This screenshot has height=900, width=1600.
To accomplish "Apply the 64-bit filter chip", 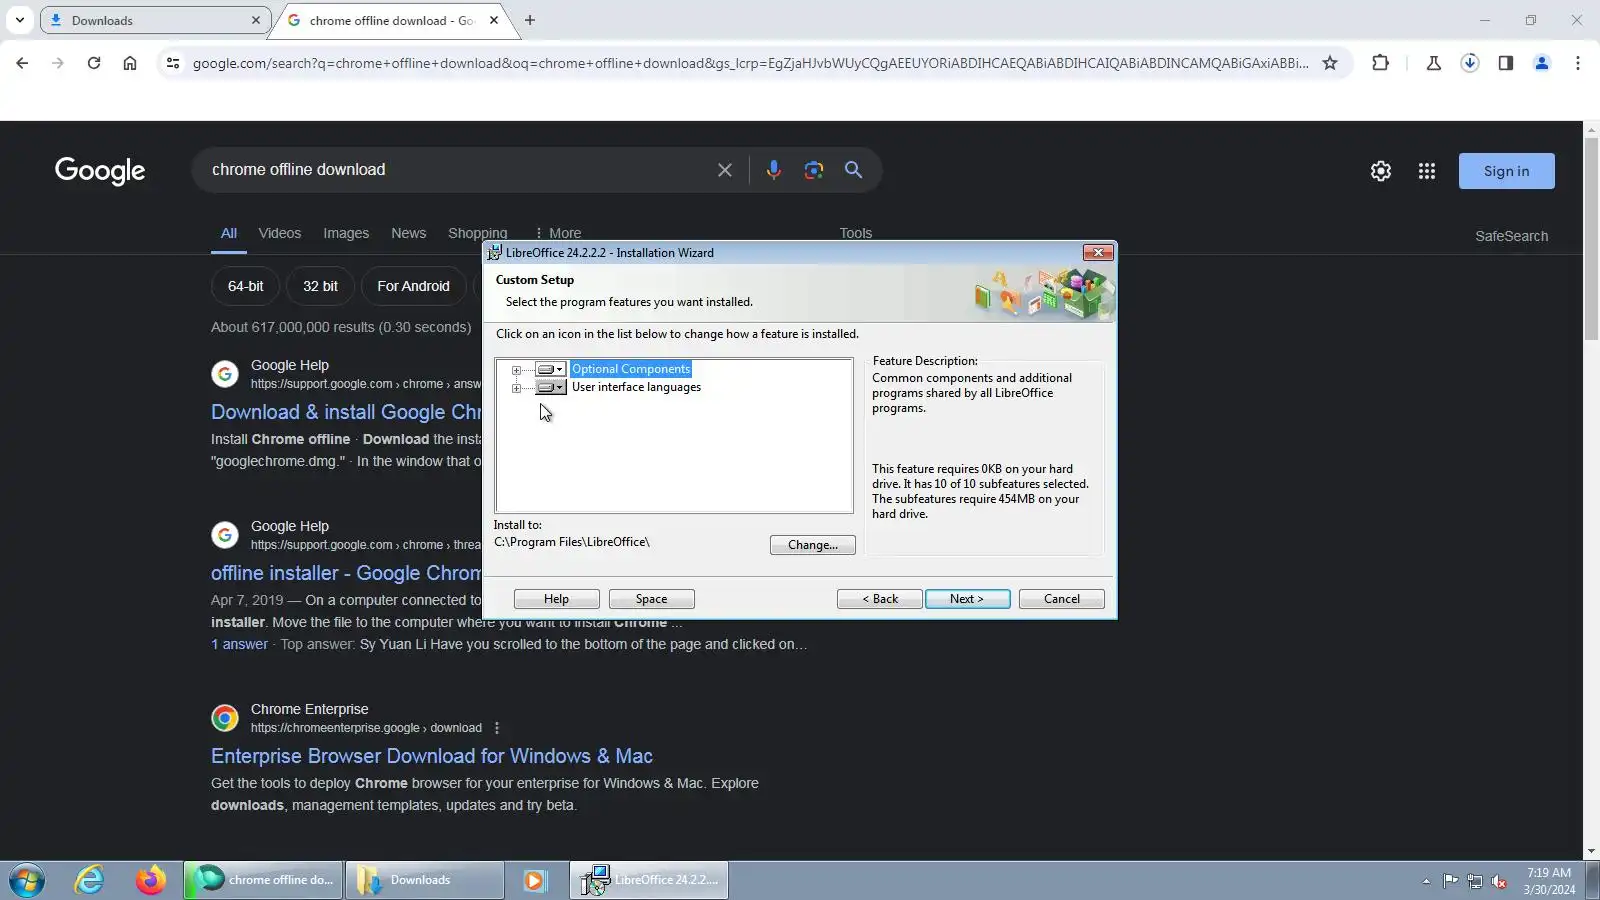I will [x=246, y=286].
